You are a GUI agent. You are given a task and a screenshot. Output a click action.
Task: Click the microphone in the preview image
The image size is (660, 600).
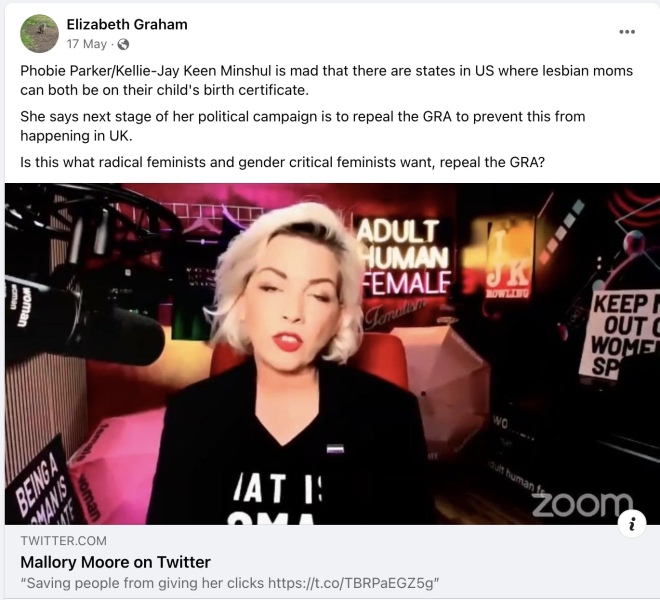(84, 322)
